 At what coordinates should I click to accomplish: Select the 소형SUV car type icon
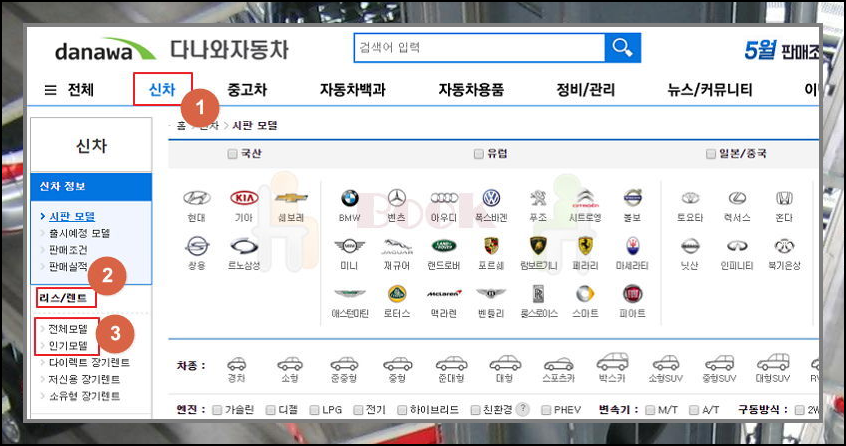pyautogui.click(x=666, y=363)
